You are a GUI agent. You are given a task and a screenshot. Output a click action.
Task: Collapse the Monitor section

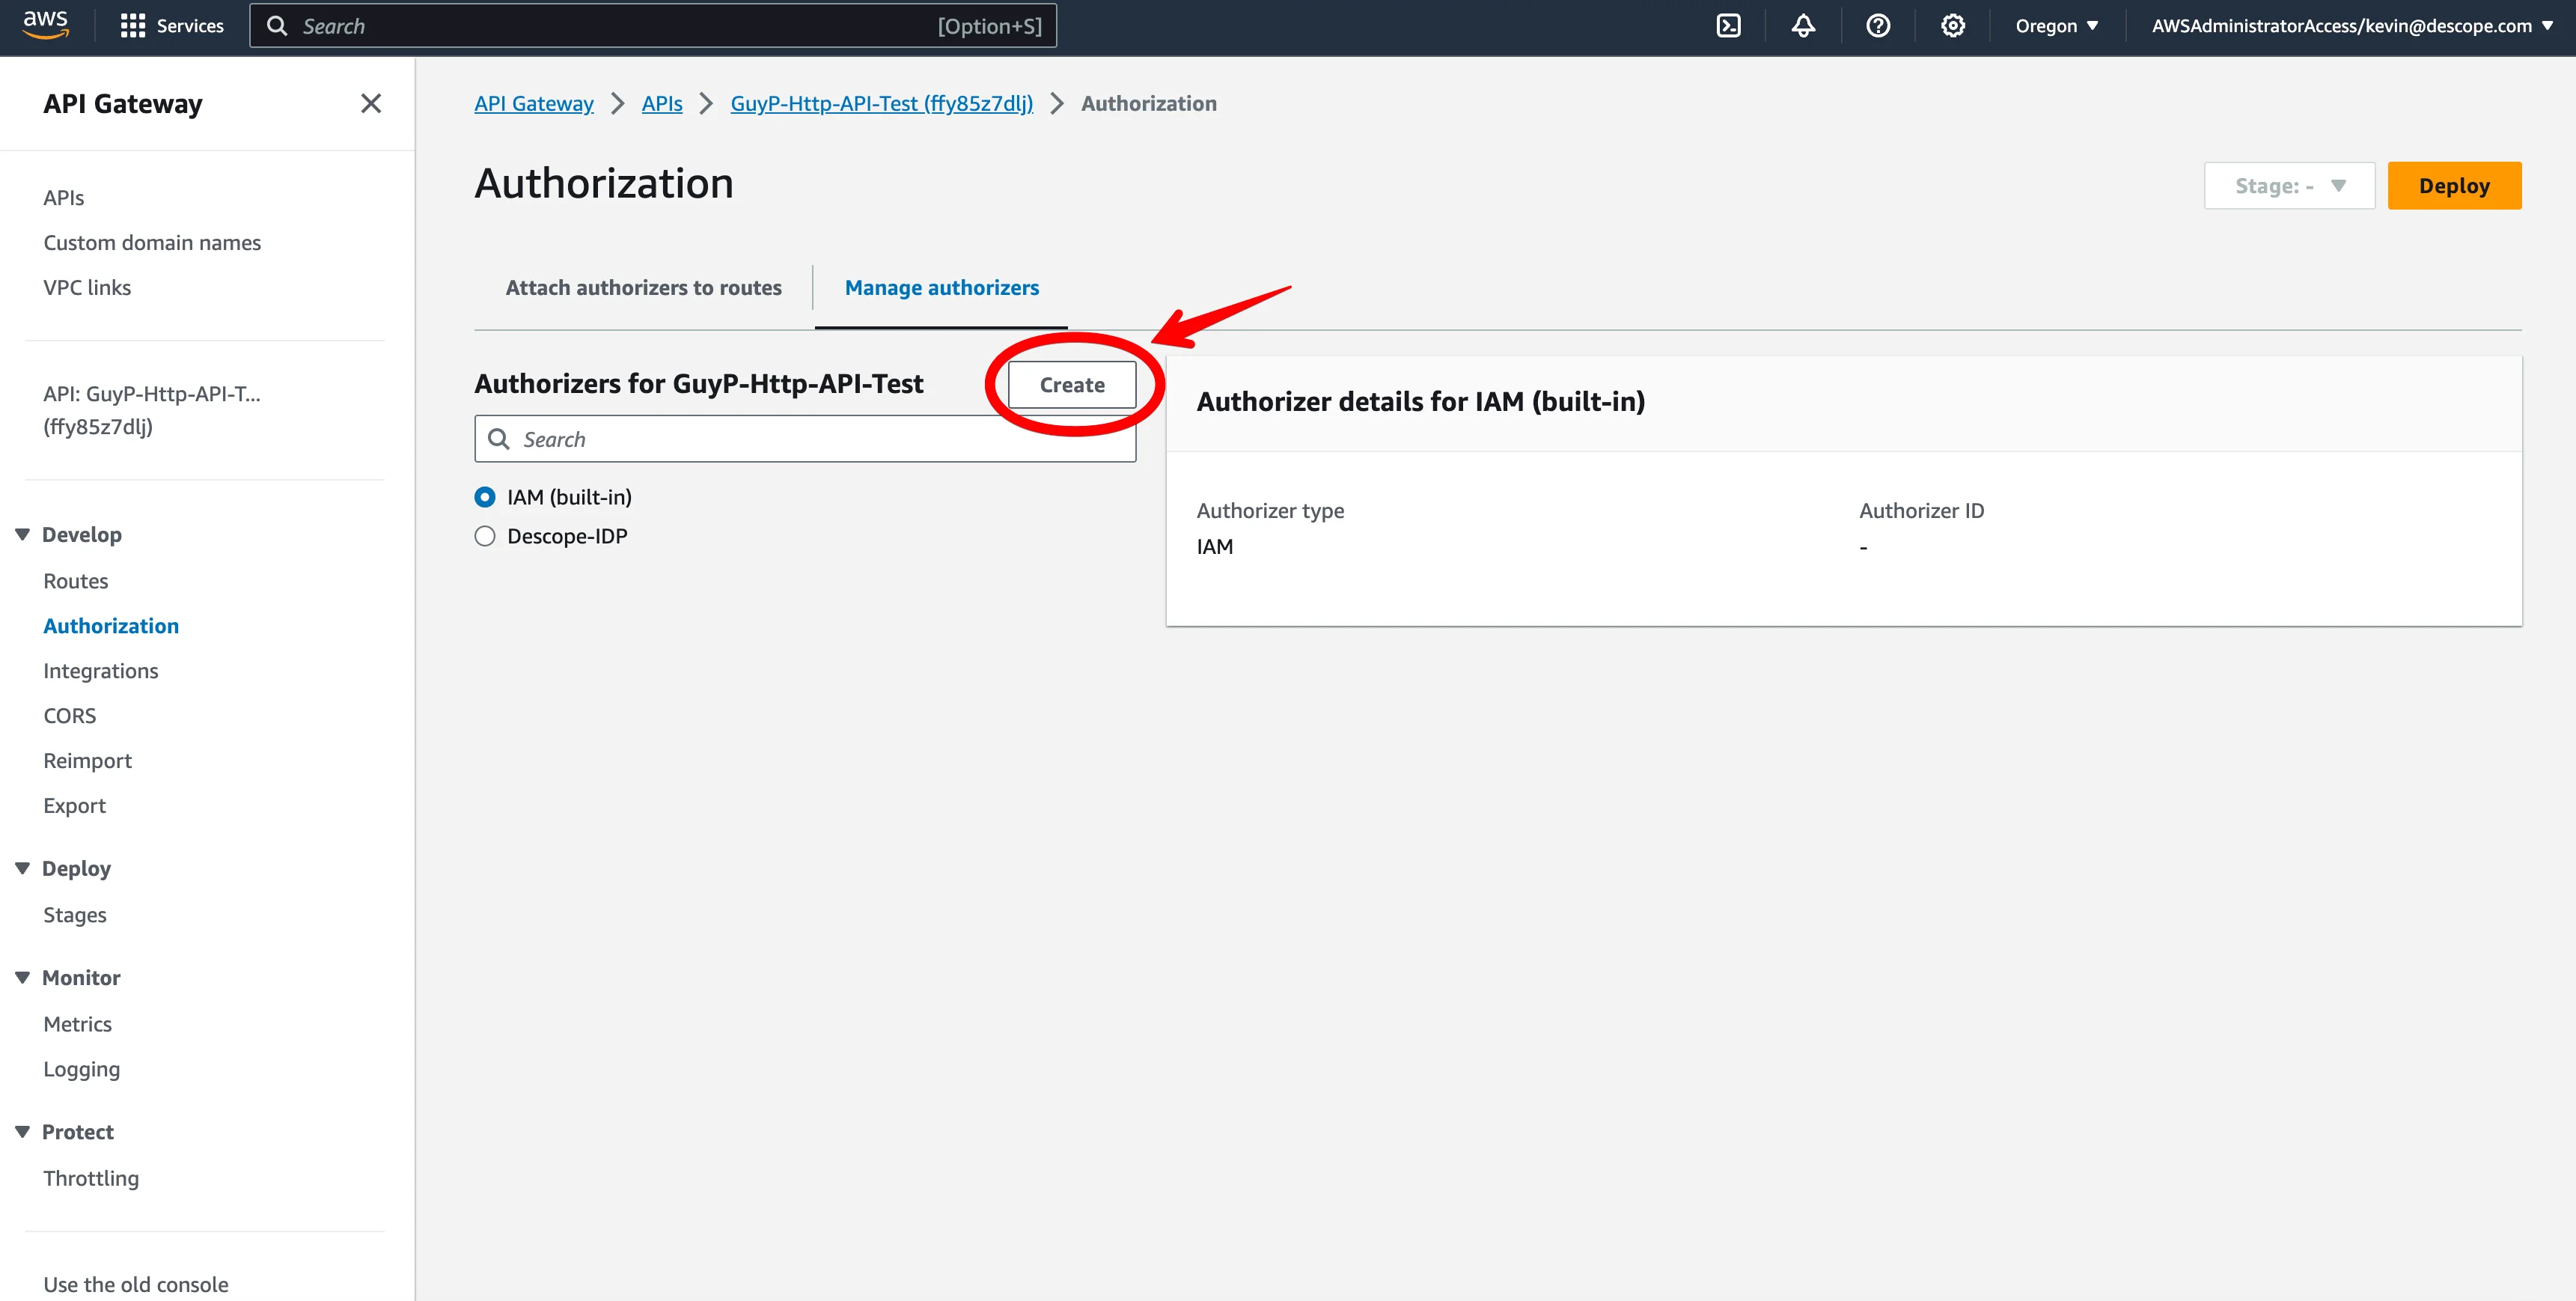point(22,977)
